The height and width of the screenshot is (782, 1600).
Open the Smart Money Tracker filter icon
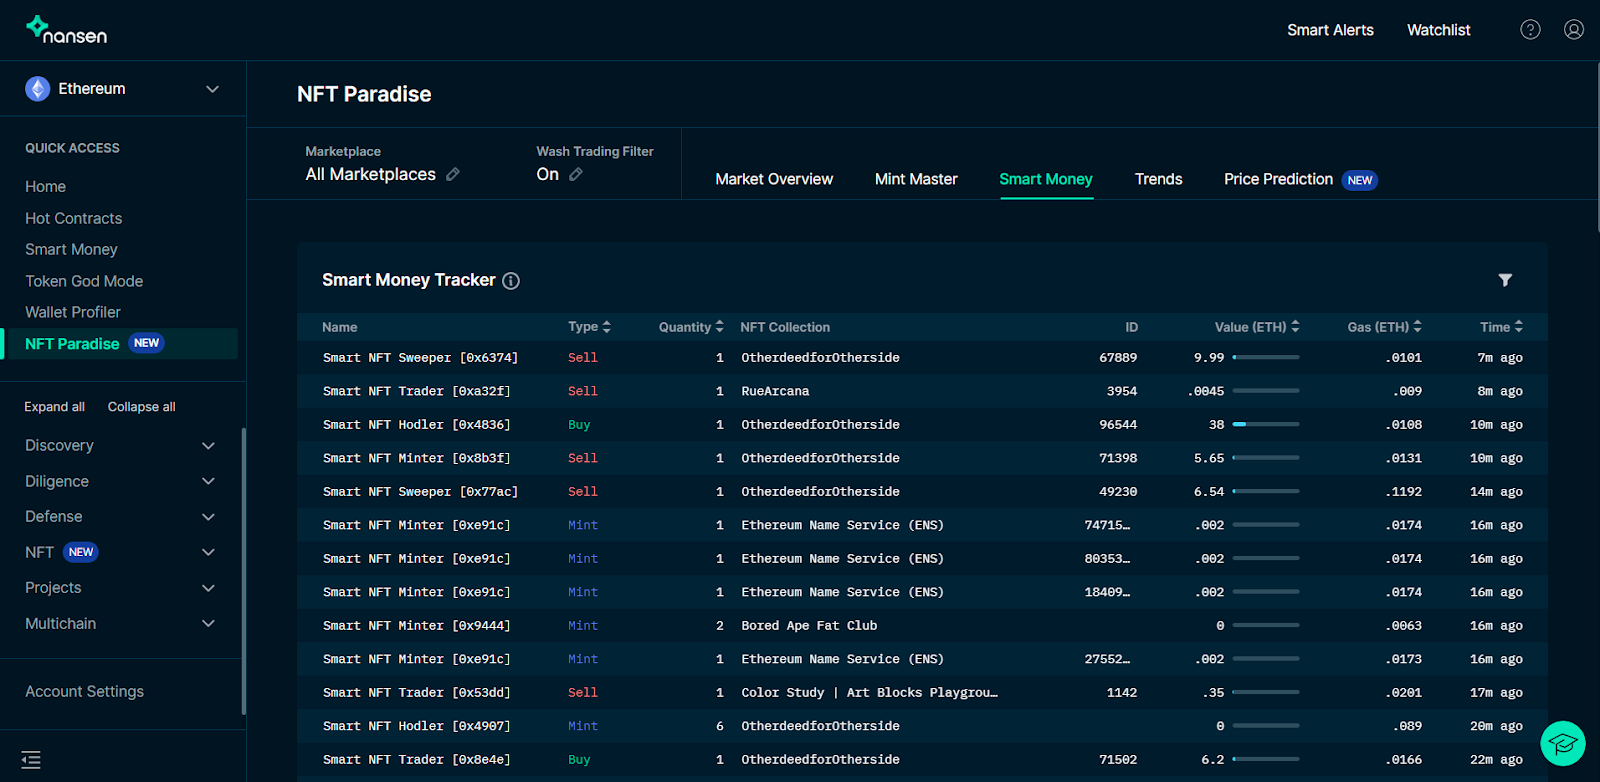pyautogui.click(x=1505, y=280)
